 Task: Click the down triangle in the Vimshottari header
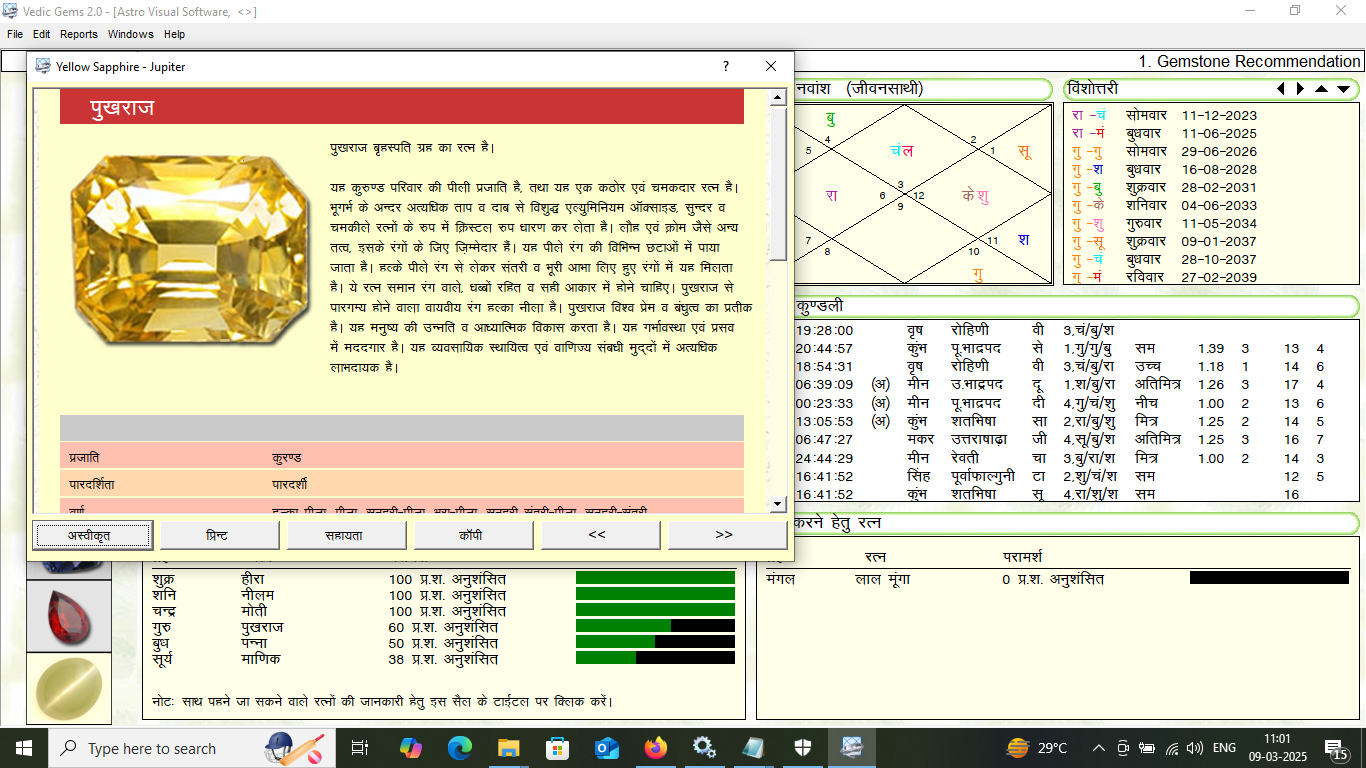1343,89
